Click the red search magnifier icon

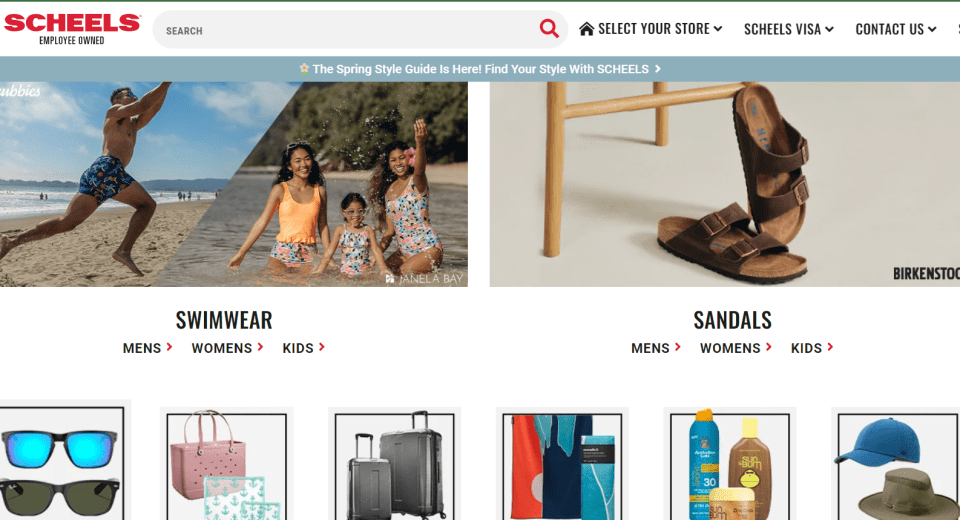(x=549, y=29)
